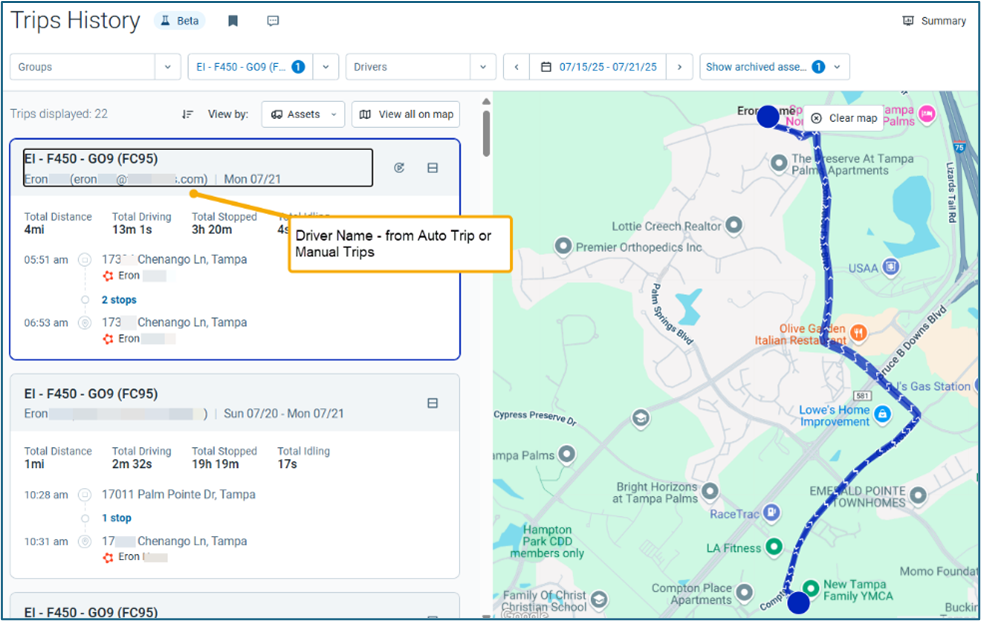Click the sort order icon
This screenshot has width=981, height=621.
187,114
